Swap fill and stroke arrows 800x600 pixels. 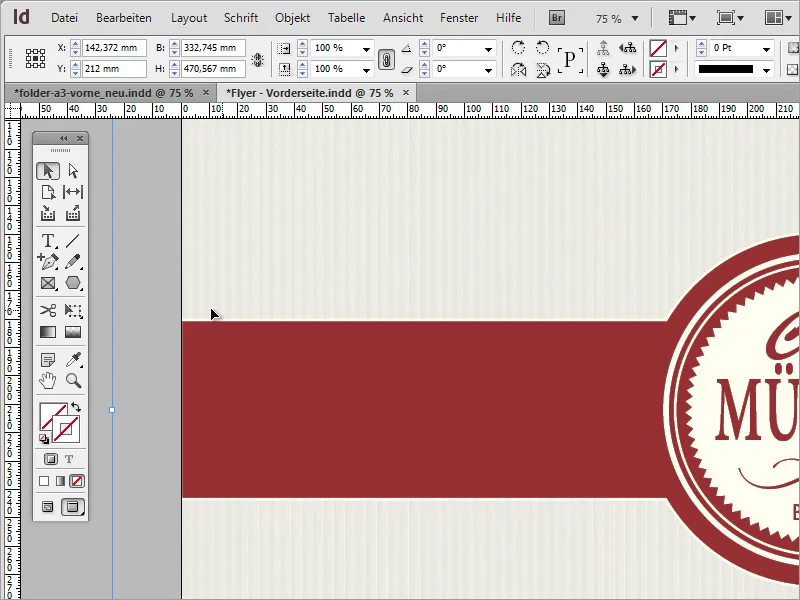(76, 407)
